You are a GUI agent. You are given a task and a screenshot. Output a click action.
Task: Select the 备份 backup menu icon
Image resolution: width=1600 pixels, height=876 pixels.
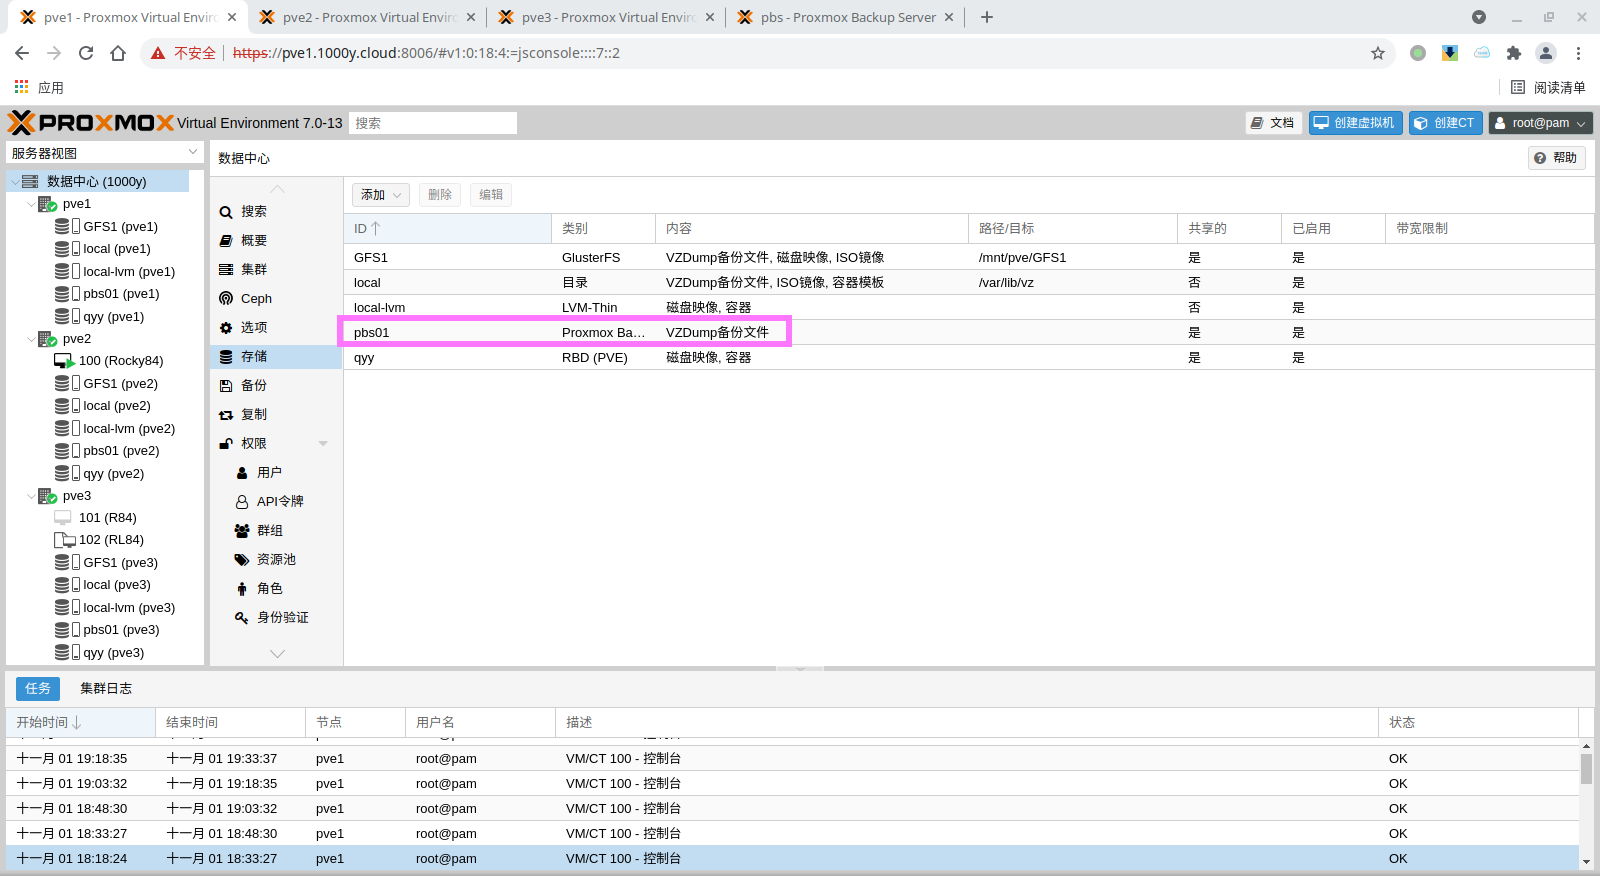226,386
